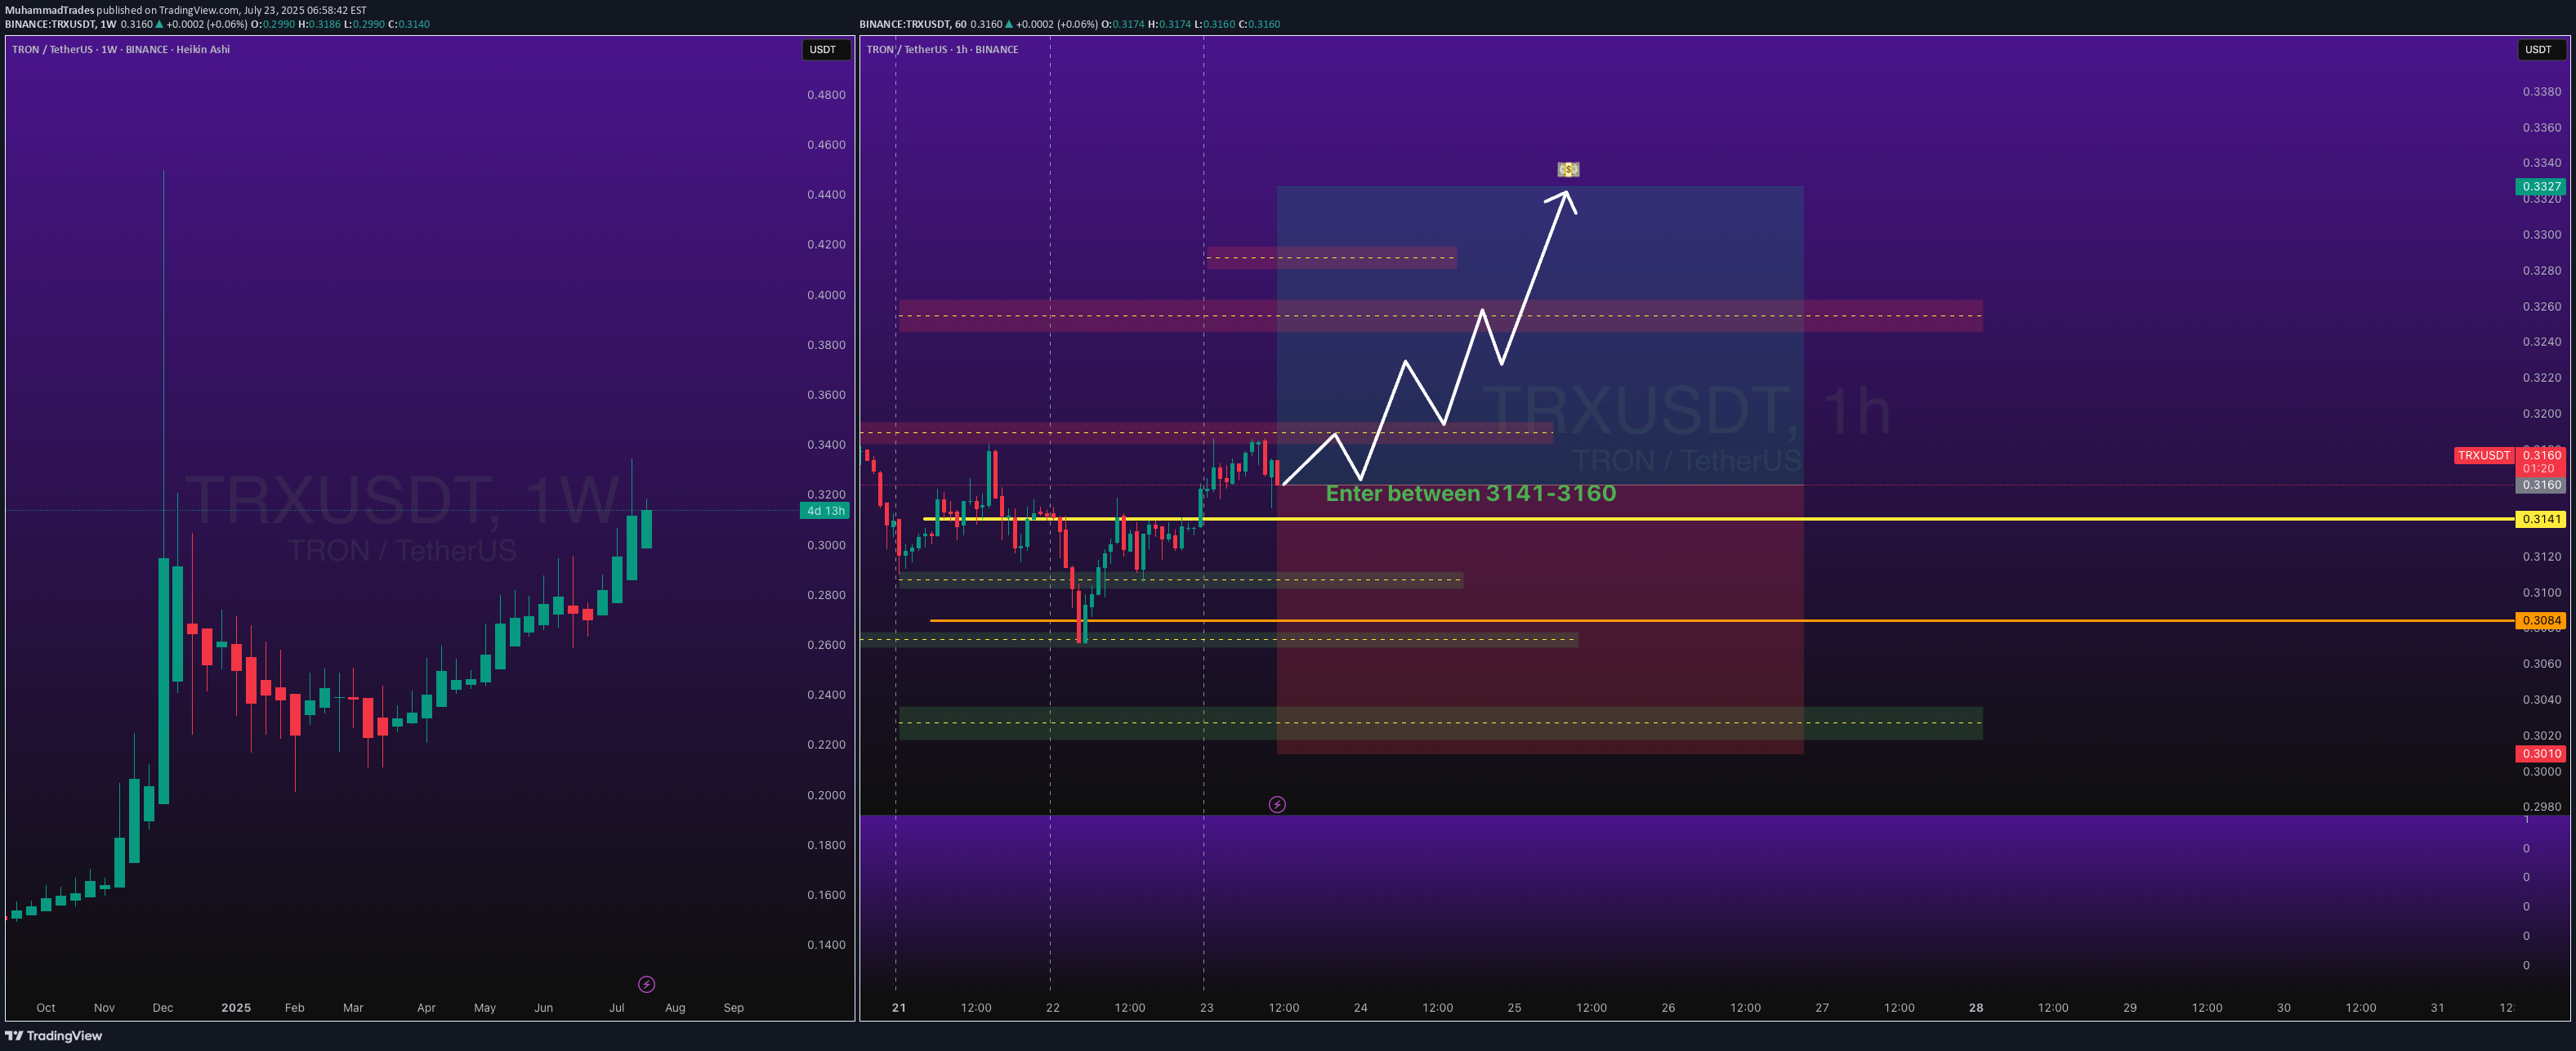The height and width of the screenshot is (1051, 2576).
Task: Click the Dec label on weekly time axis
Action: pos(163,1008)
